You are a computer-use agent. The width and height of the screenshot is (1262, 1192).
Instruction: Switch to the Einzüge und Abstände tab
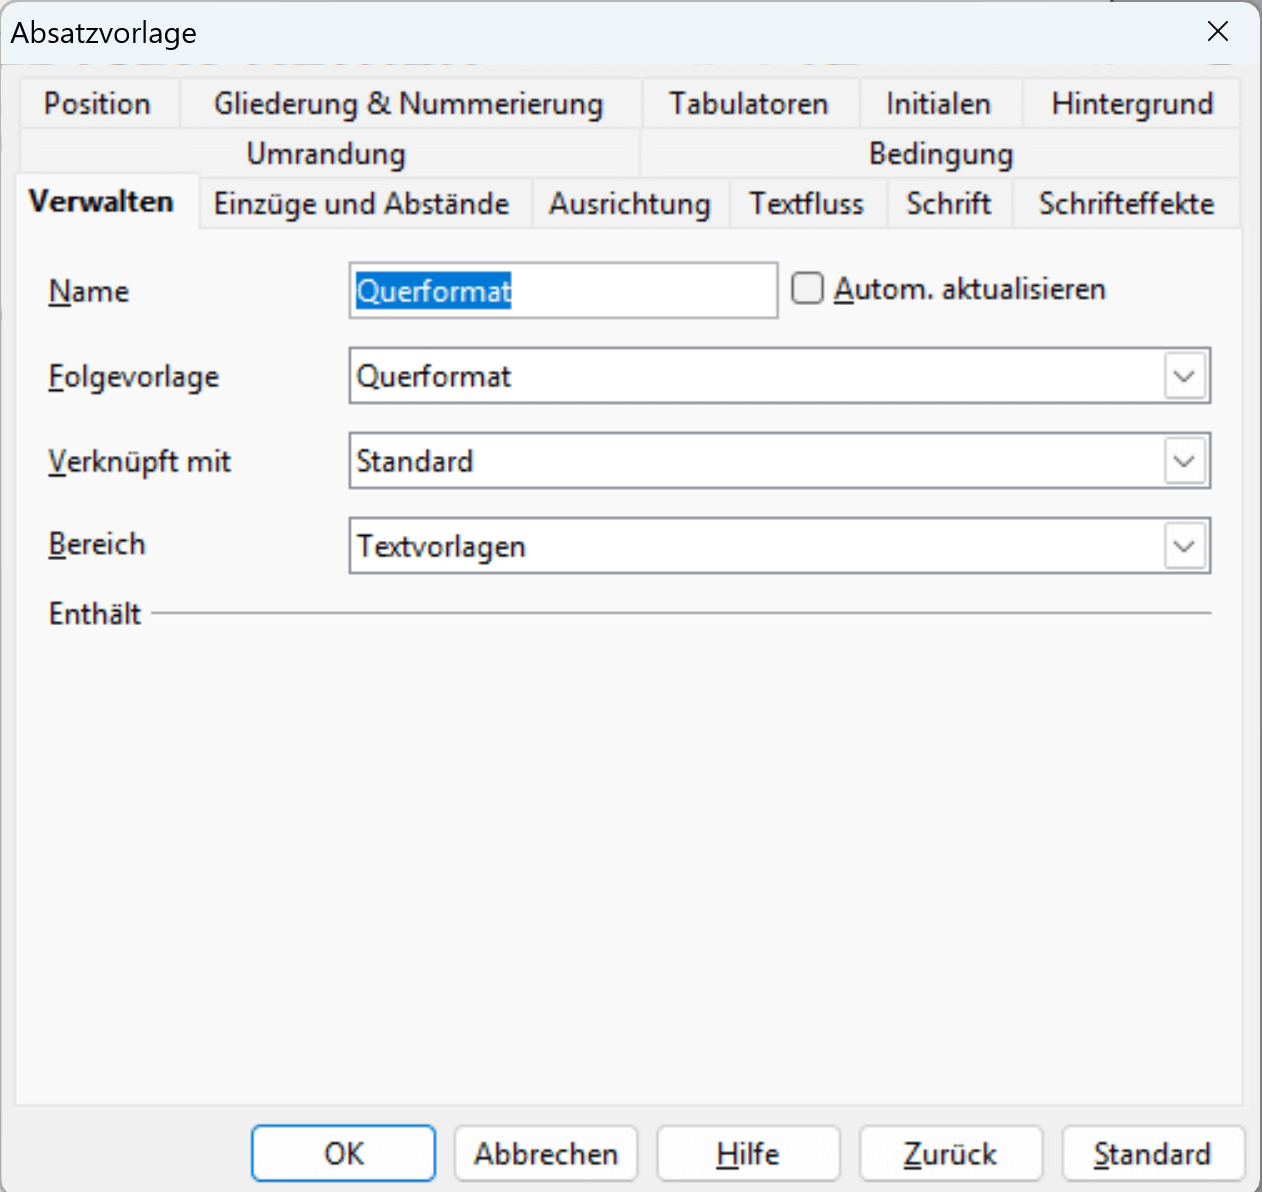[x=363, y=203]
